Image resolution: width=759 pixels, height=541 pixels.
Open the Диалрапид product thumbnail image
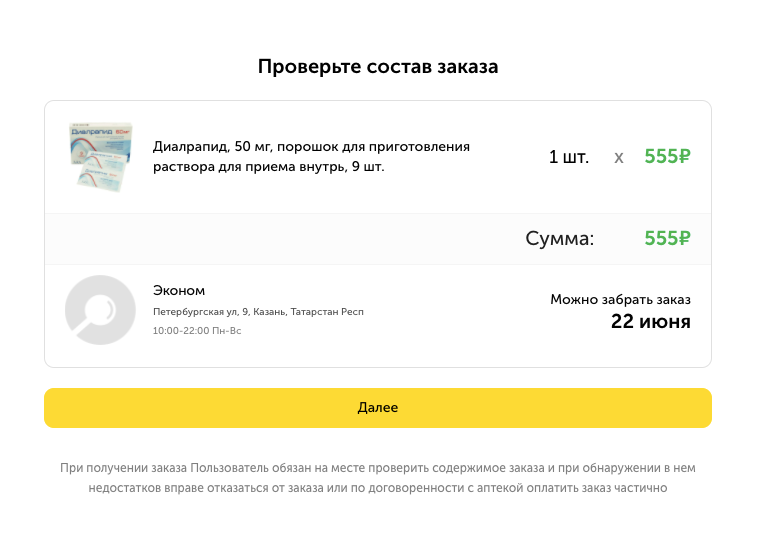[101, 157]
